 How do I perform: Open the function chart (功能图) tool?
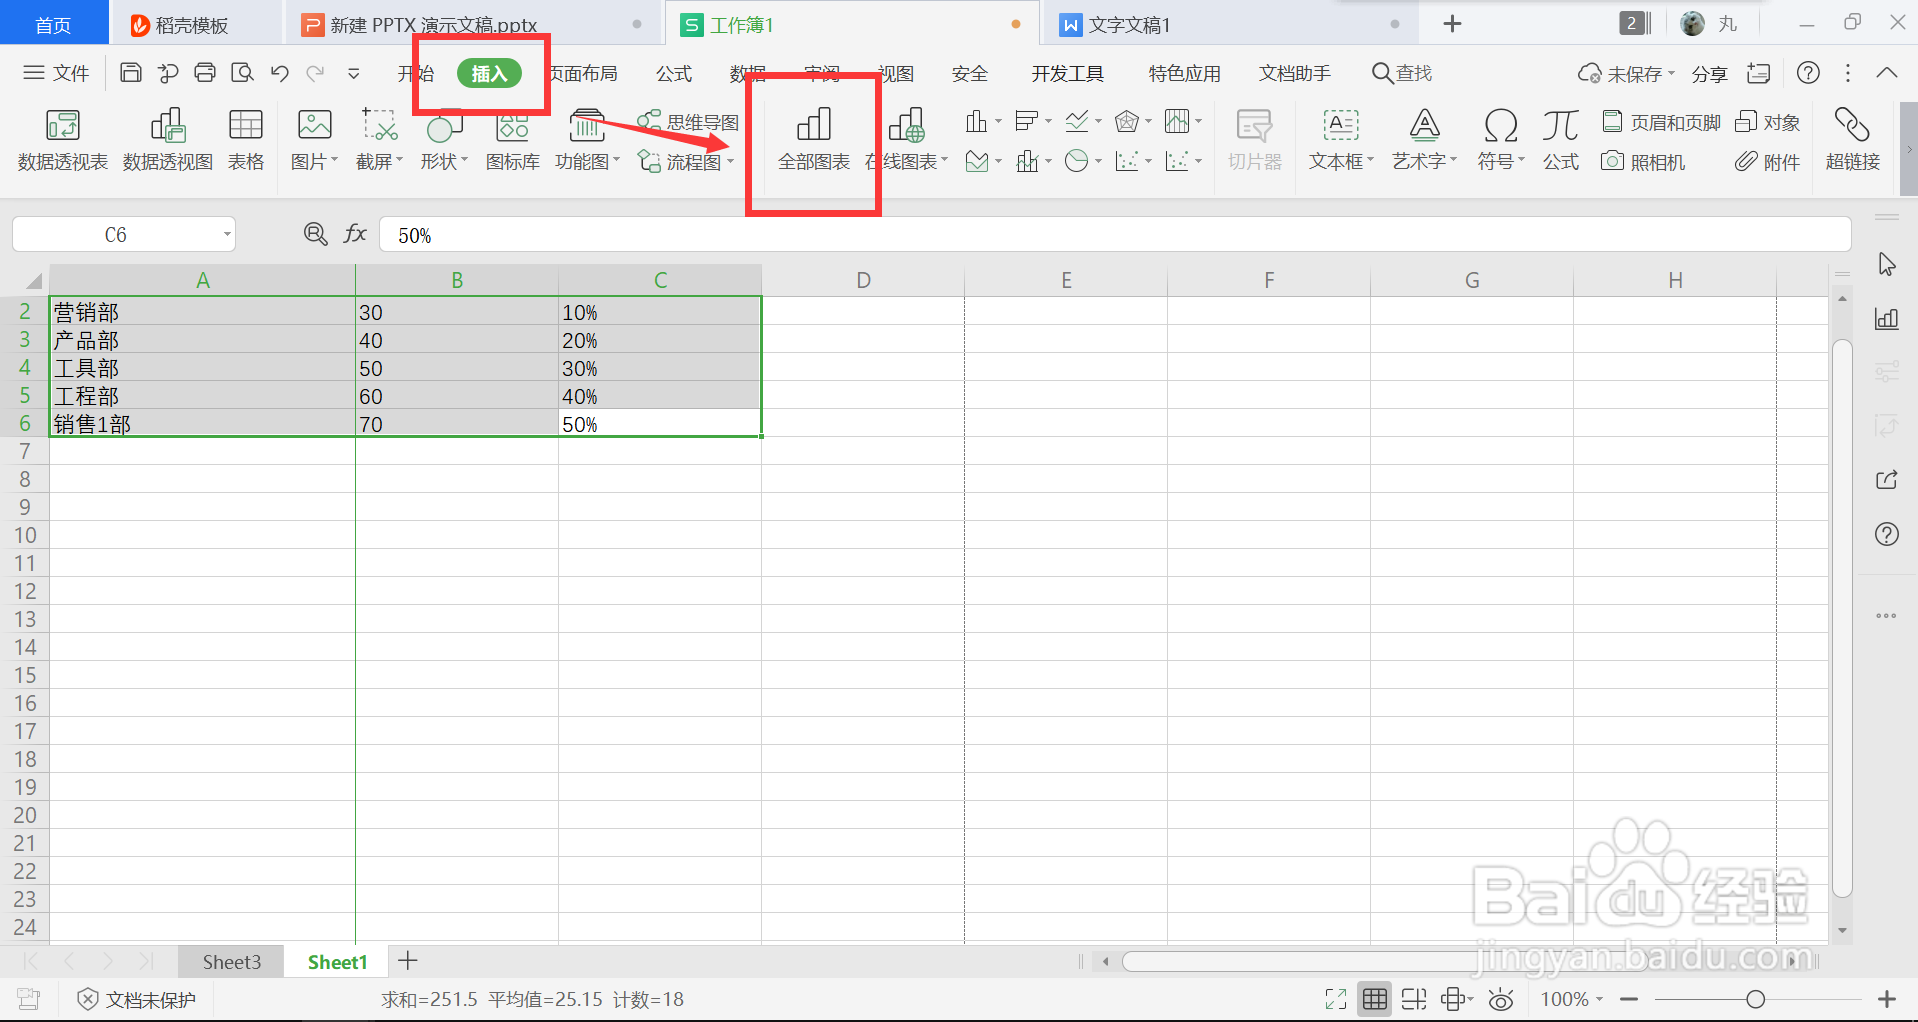pos(587,140)
